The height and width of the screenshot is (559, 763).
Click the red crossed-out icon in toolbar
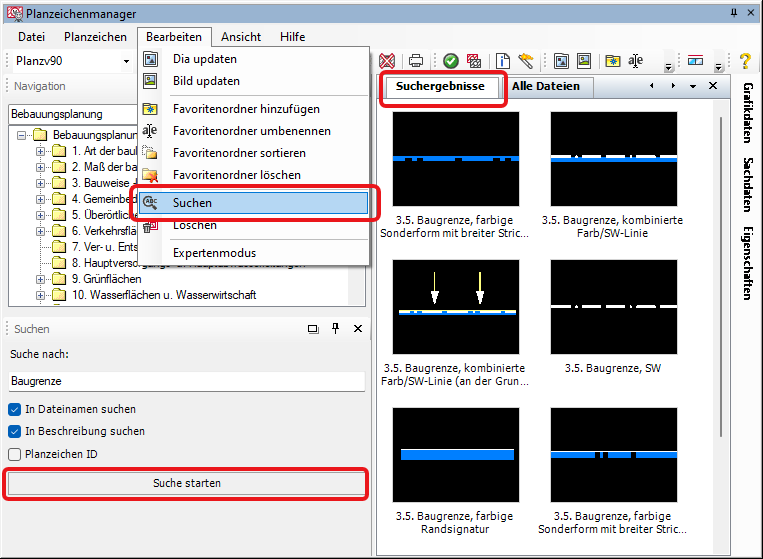(386, 61)
